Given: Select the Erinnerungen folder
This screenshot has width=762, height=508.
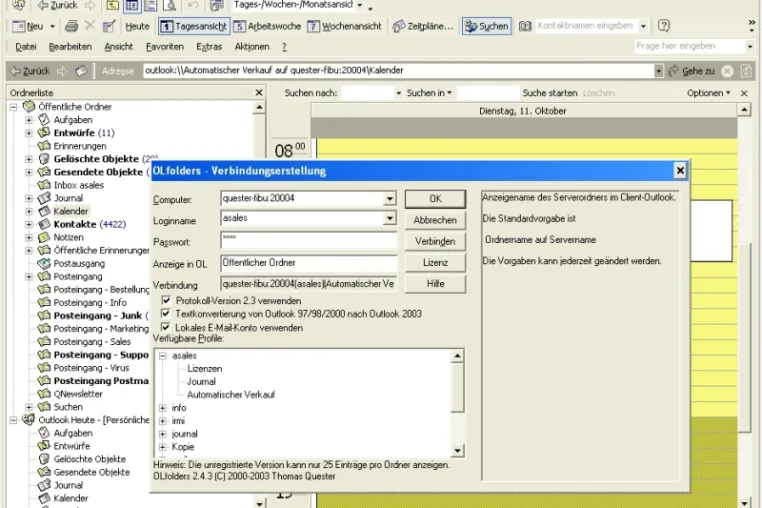Looking at the screenshot, I should point(80,146).
